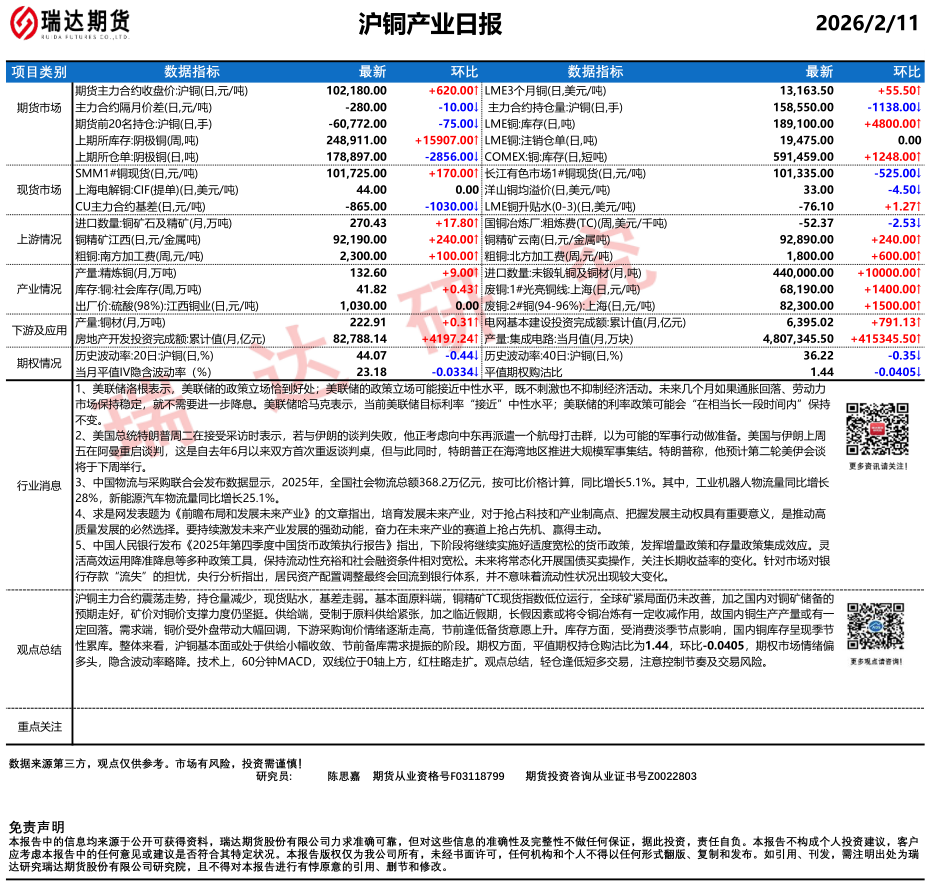The width and height of the screenshot is (929, 885).
Task: Click the 重点关注 section label
Action: (39, 726)
